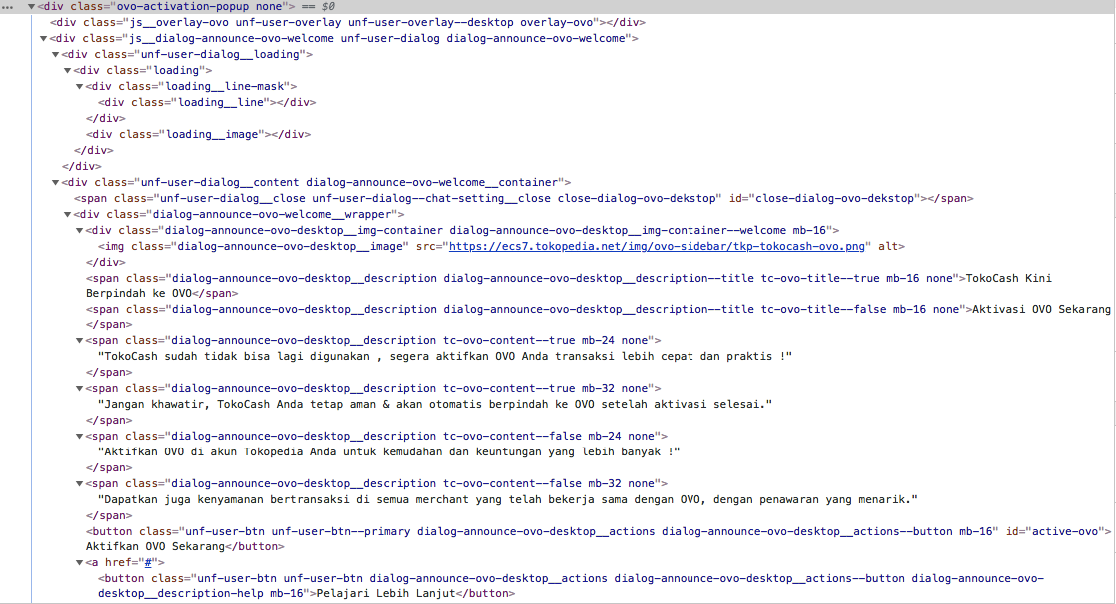
Task: Collapse the tc-ovo-content--true mb-32 span
Action: pyautogui.click(x=80, y=389)
